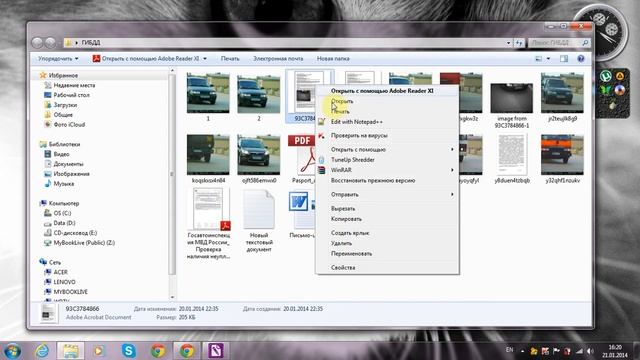Click the volume icon in system tray
The image size is (640, 360).
(x=590, y=351)
